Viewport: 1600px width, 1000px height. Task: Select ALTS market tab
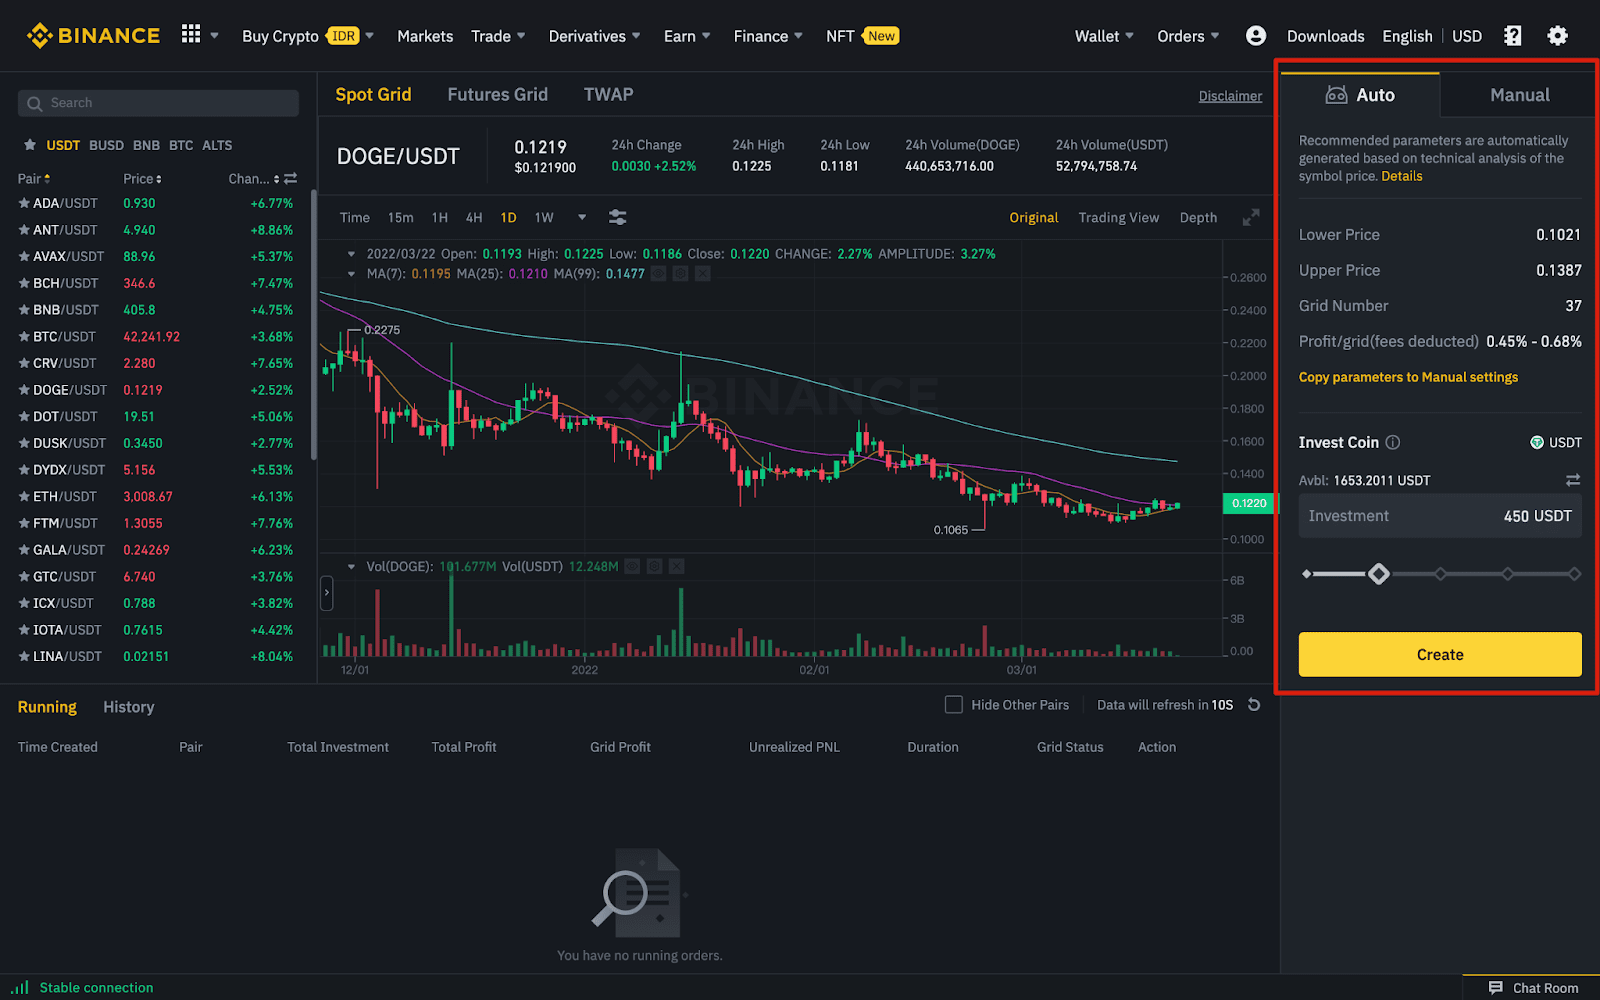pyautogui.click(x=217, y=145)
